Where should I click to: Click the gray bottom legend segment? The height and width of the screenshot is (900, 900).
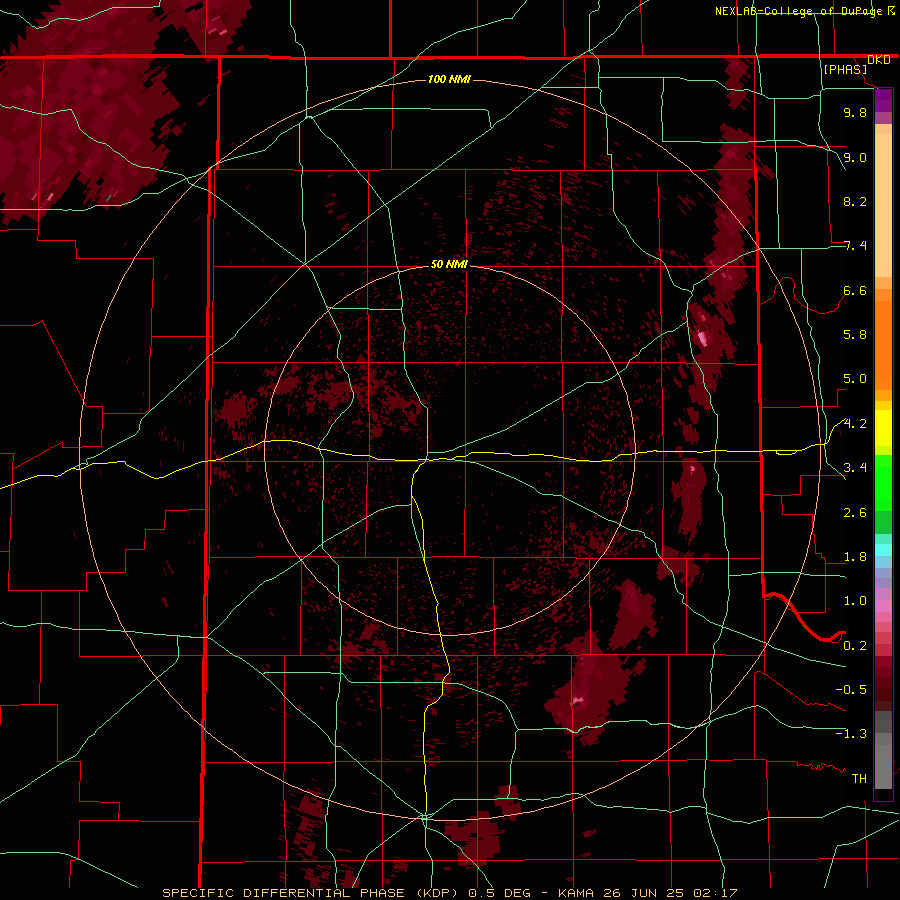point(883,766)
